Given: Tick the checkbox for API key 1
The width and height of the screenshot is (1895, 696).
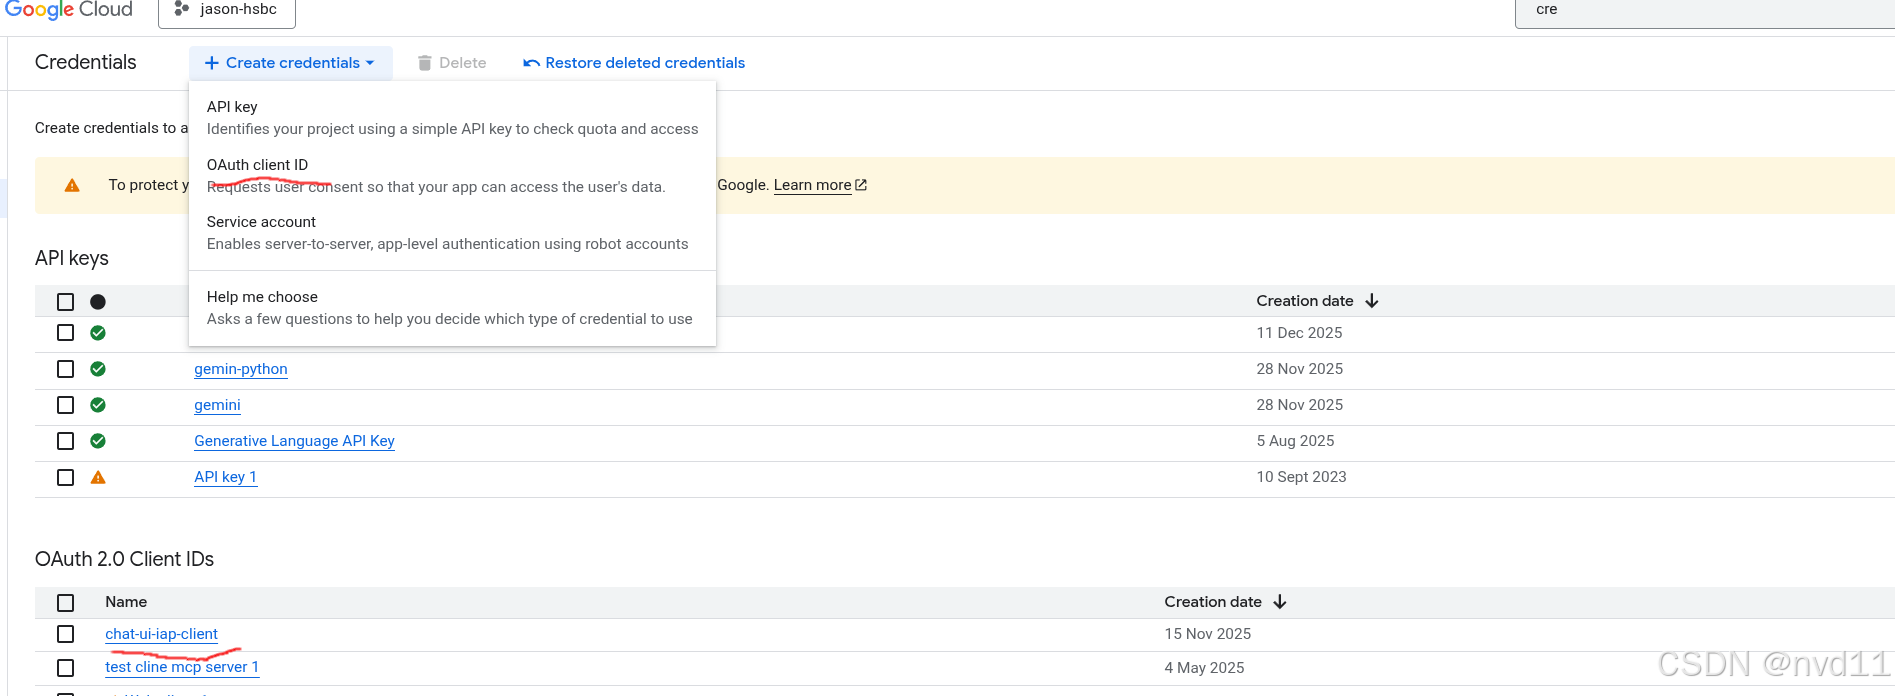Looking at the screenshot, I should (x=66, y=477).
